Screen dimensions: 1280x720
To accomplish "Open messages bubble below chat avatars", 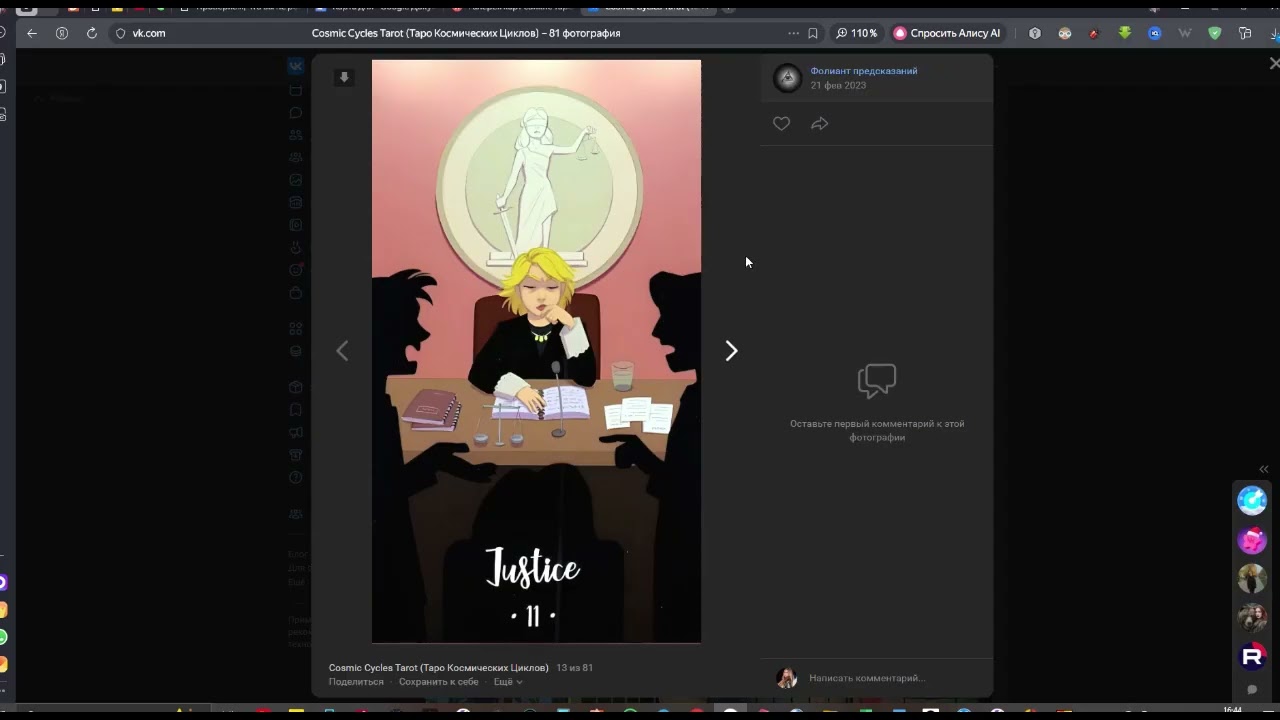I will [1252, 690].
